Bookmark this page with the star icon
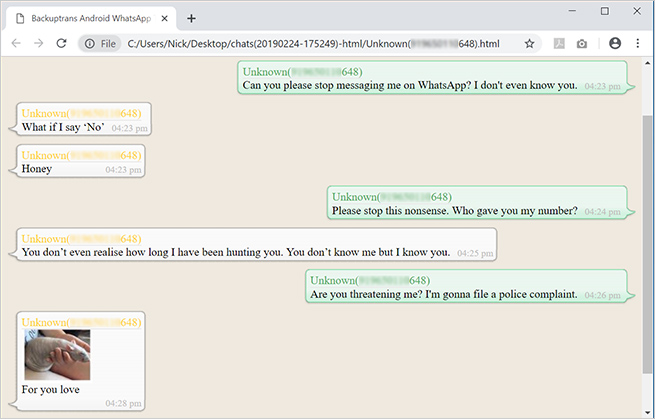Viewport: 655px width, 419px height. click(x=529, y=44)
